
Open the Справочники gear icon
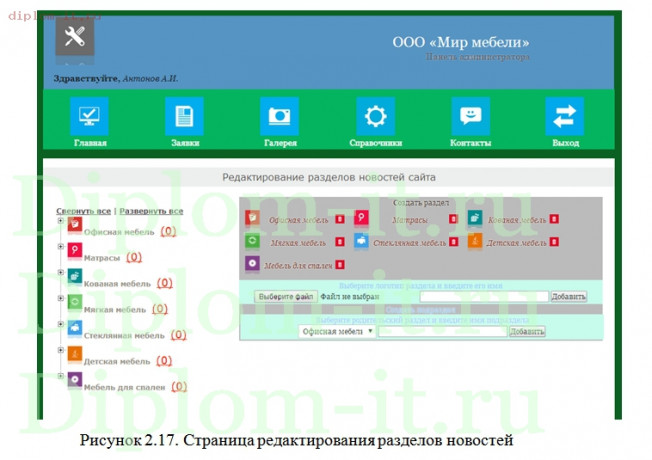tap(375, 116)
